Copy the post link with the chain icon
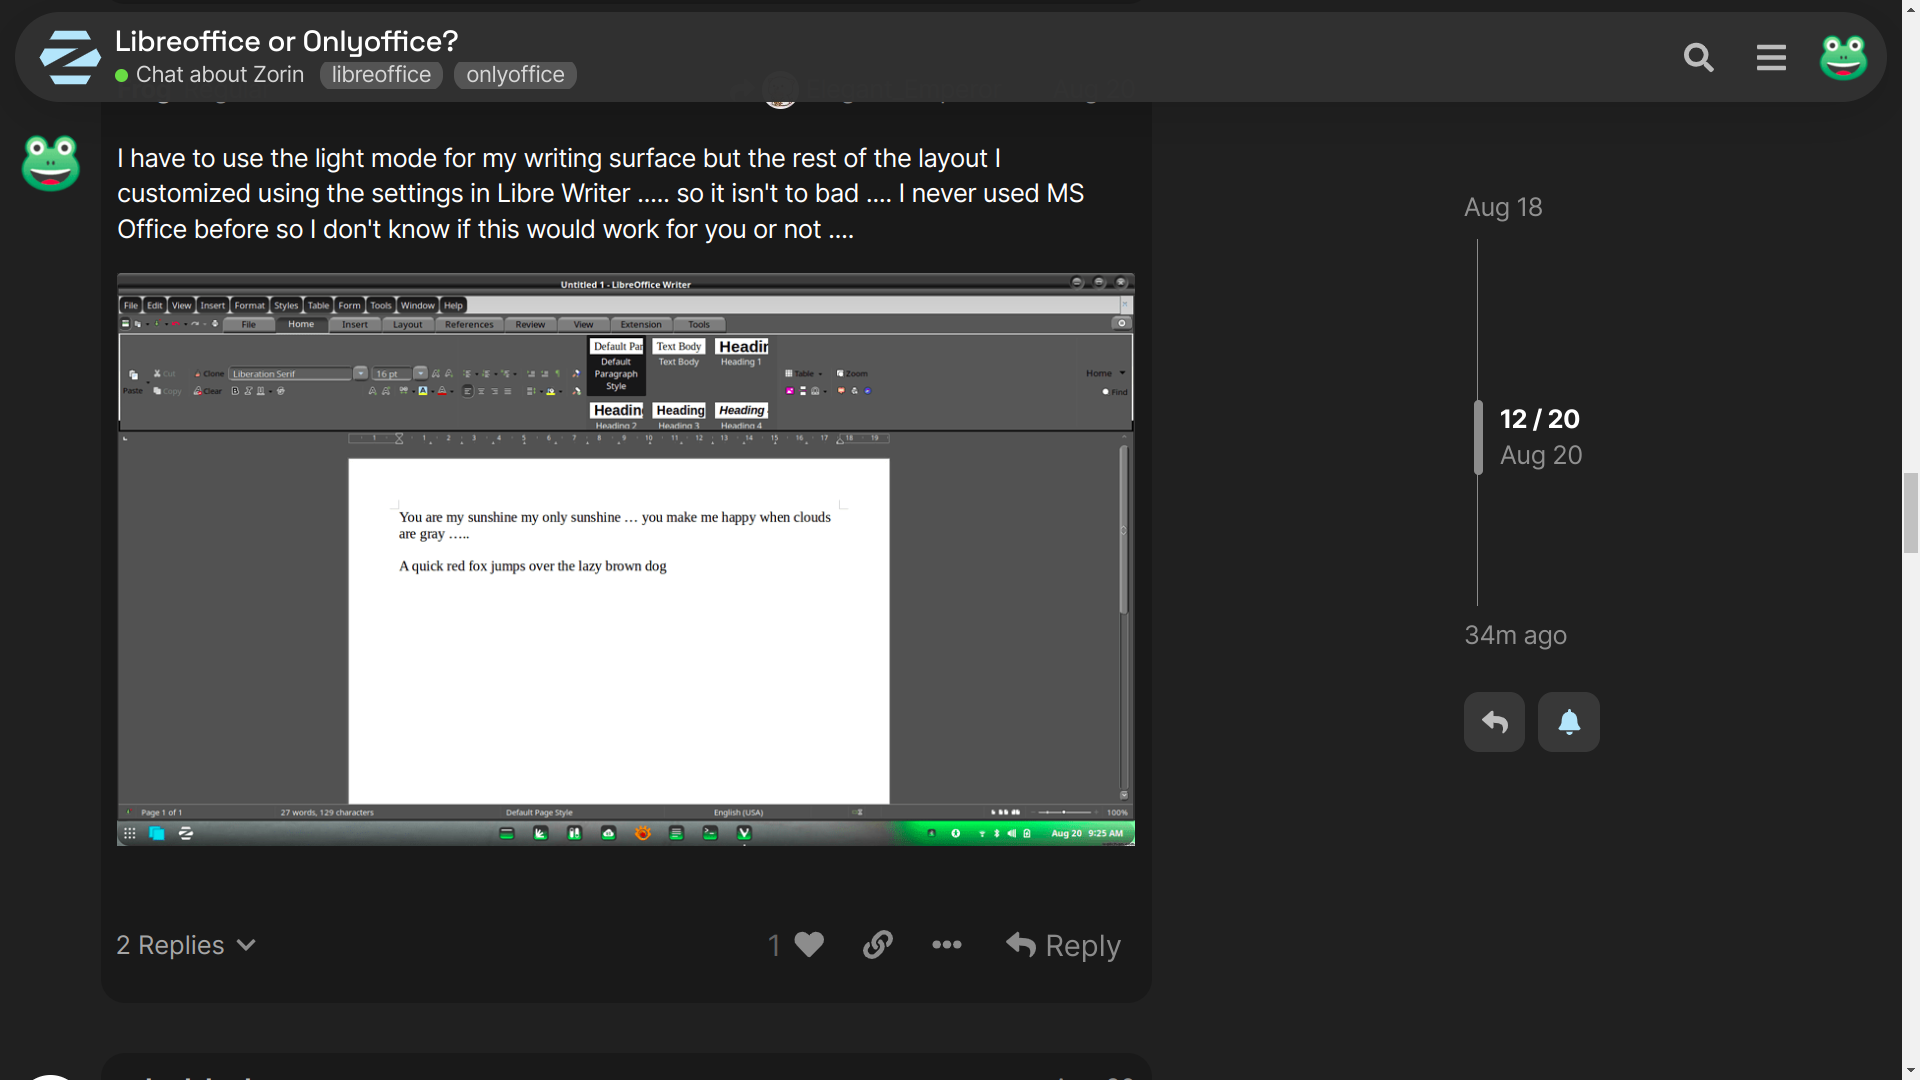1920x1080 pixels. point(877,945)
